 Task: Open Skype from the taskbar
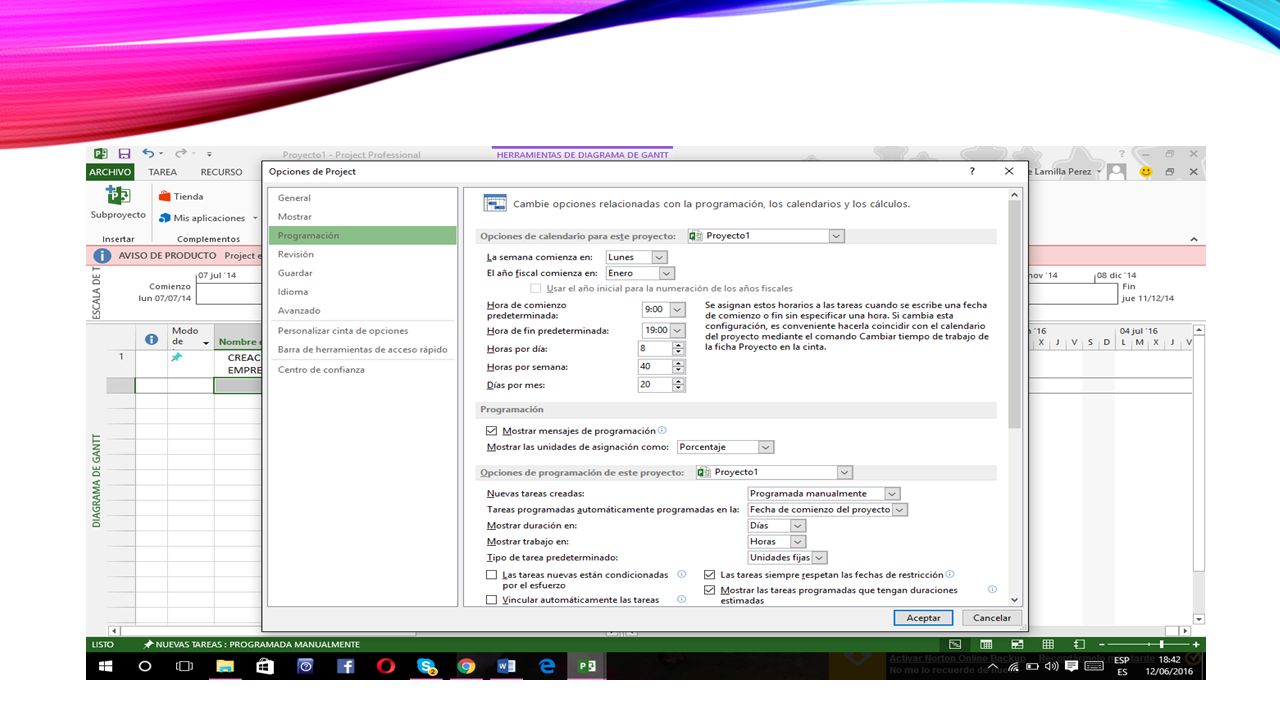(426, 666)
